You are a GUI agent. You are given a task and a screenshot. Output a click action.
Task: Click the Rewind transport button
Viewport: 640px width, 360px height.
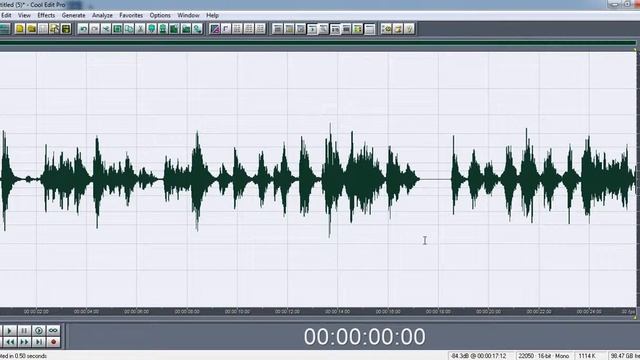tap(10, 342)
